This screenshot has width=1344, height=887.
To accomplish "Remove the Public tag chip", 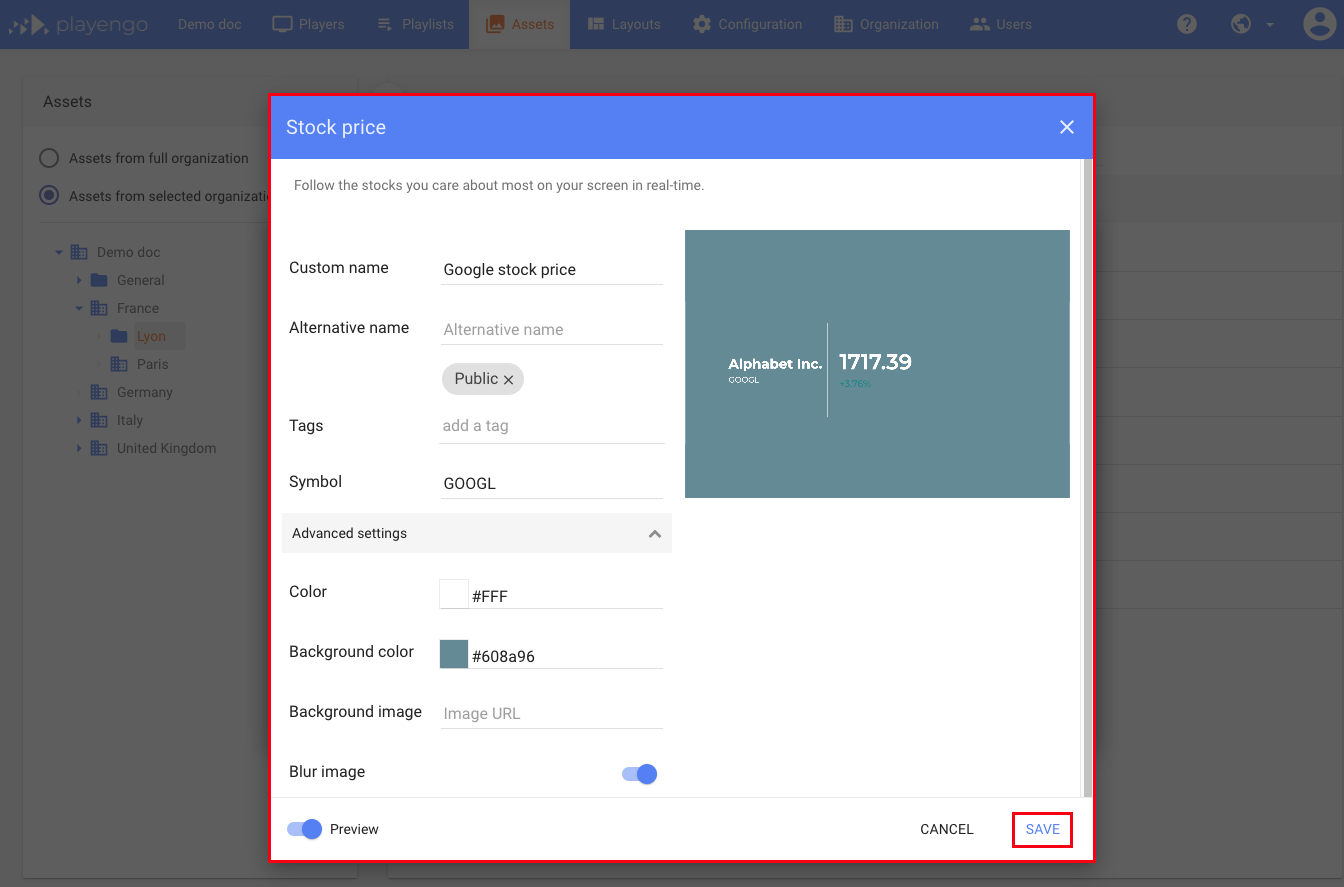I will pos(508,380).
